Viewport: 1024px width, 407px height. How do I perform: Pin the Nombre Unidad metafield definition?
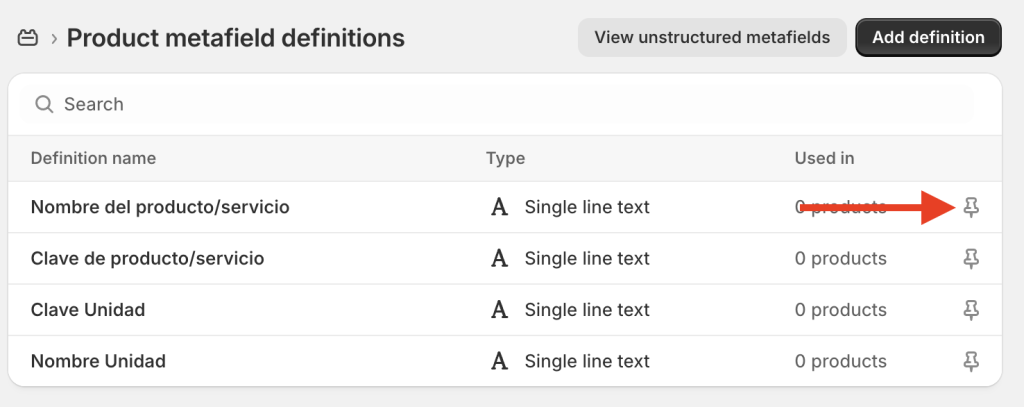[x=971, y=361]
